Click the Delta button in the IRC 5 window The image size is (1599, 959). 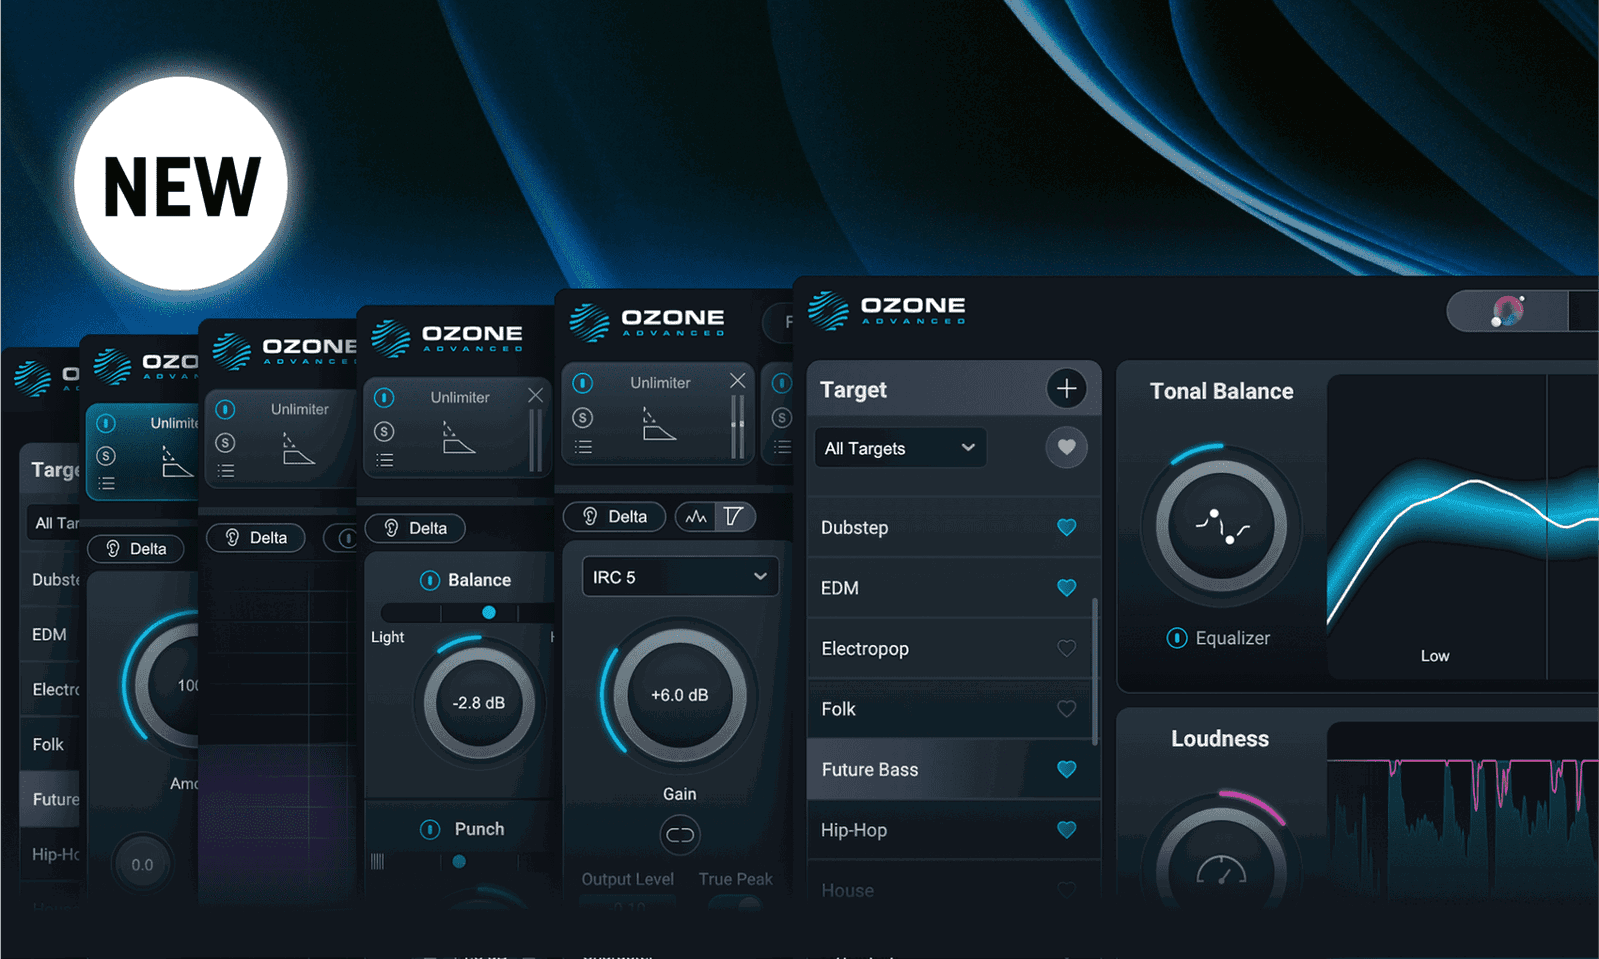[x=615, y=517]
